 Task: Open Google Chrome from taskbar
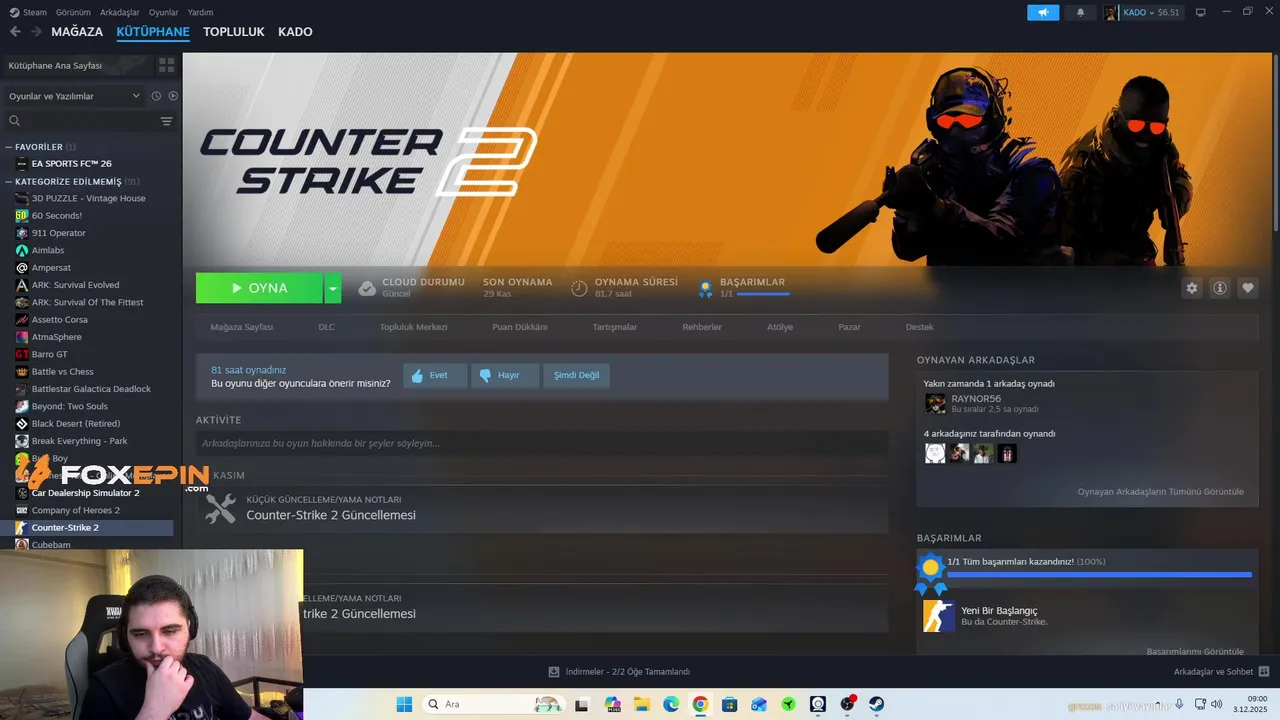click(x=700, y=704)
